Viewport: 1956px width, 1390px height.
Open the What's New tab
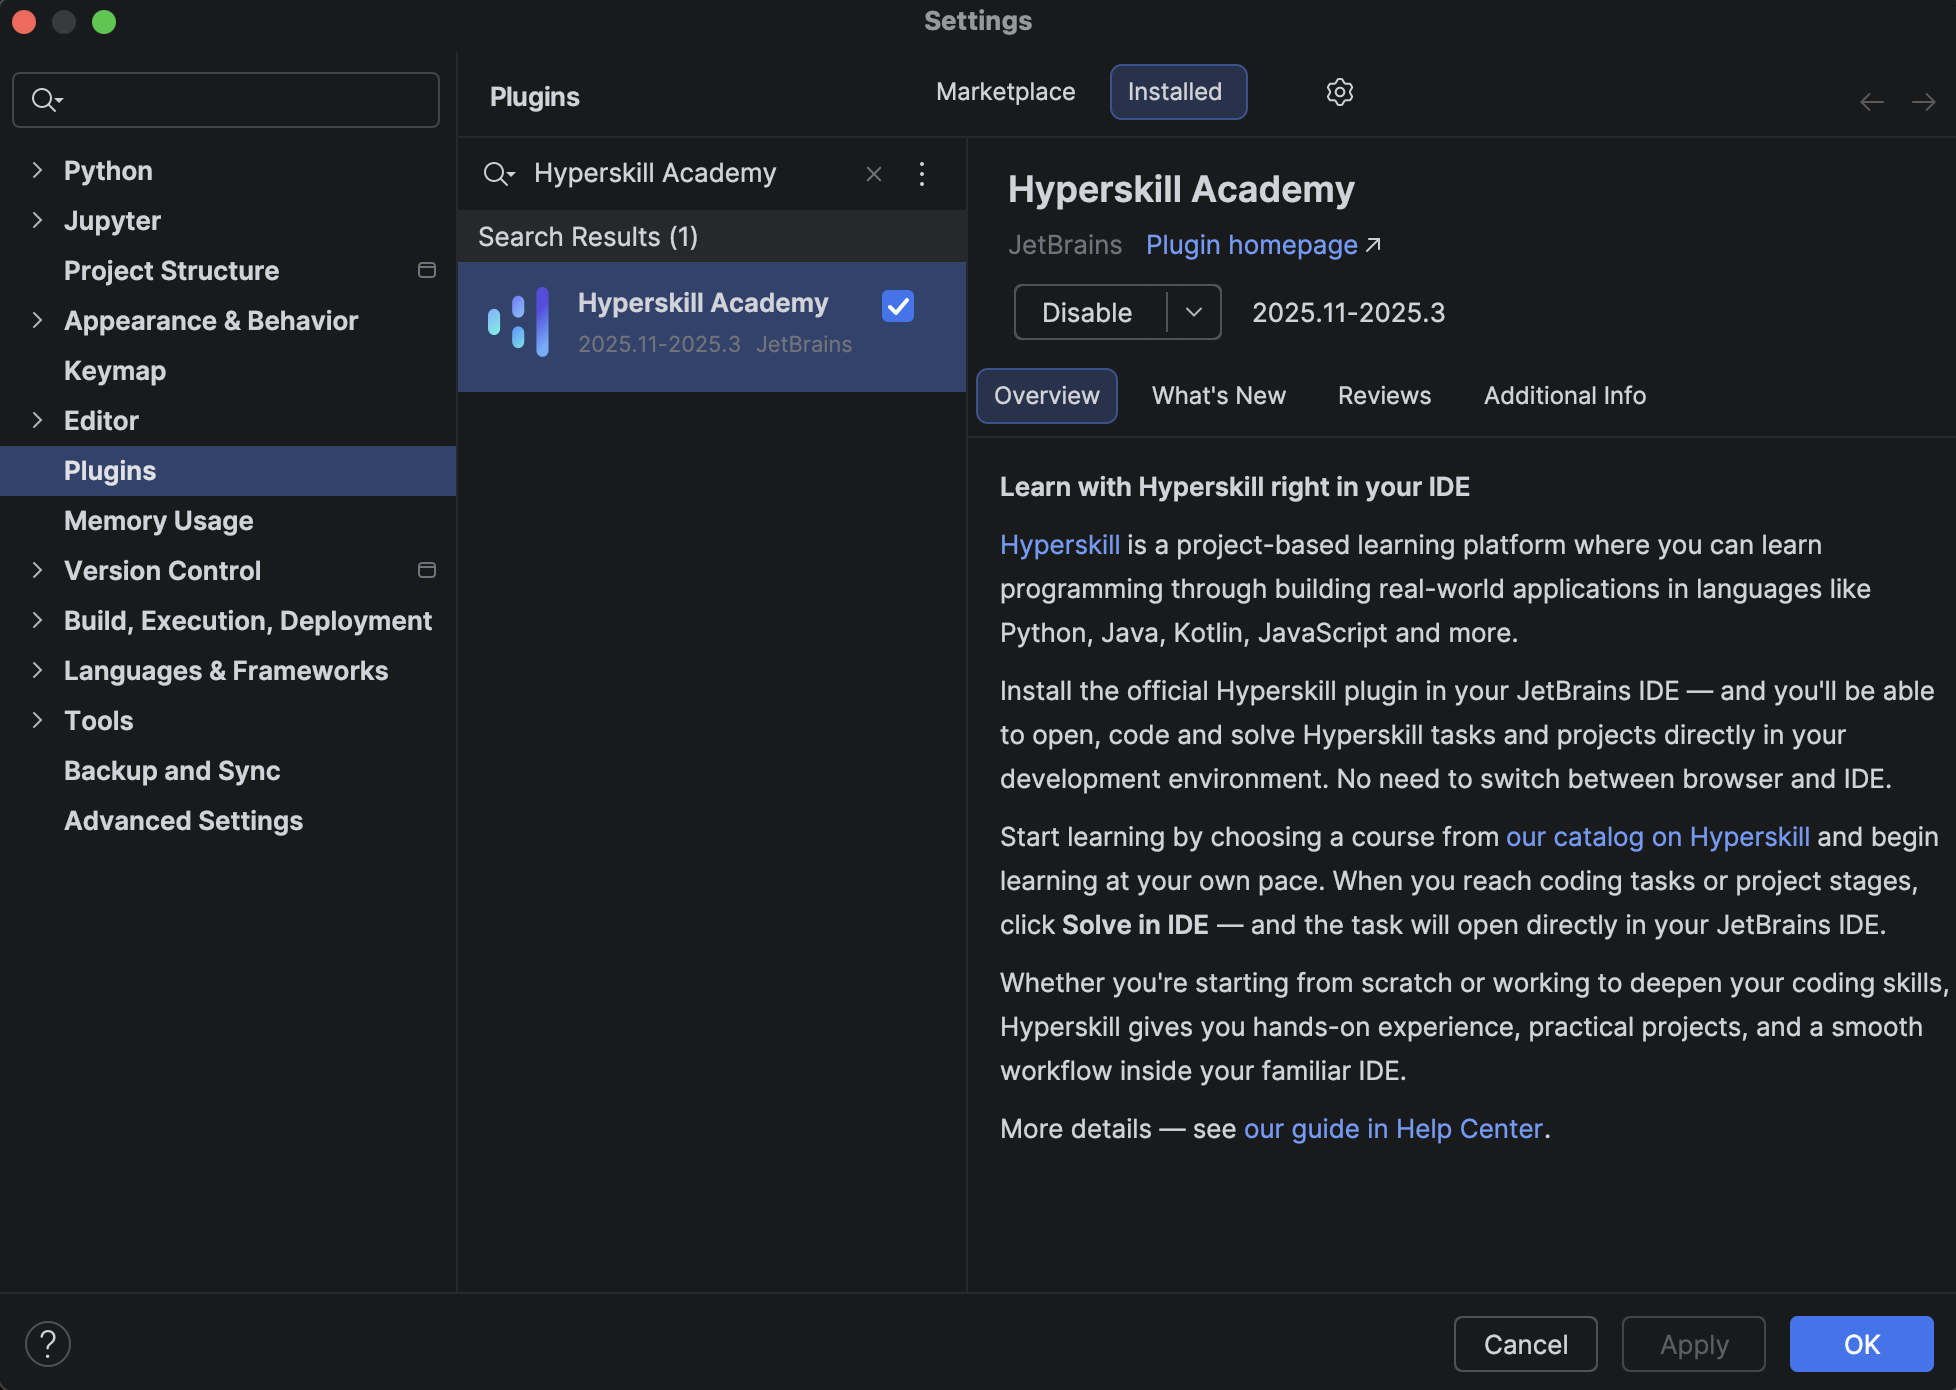(x=1218, y=396)
